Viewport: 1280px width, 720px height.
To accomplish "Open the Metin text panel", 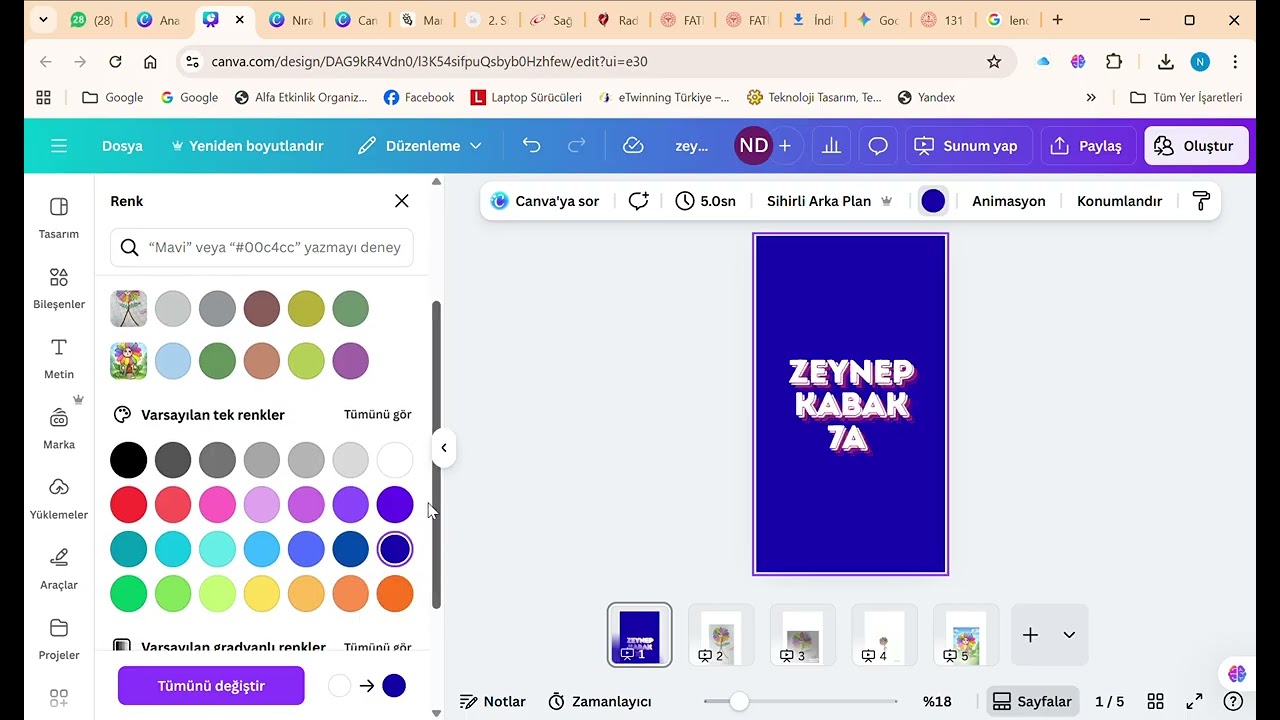I will pos(58,357).
